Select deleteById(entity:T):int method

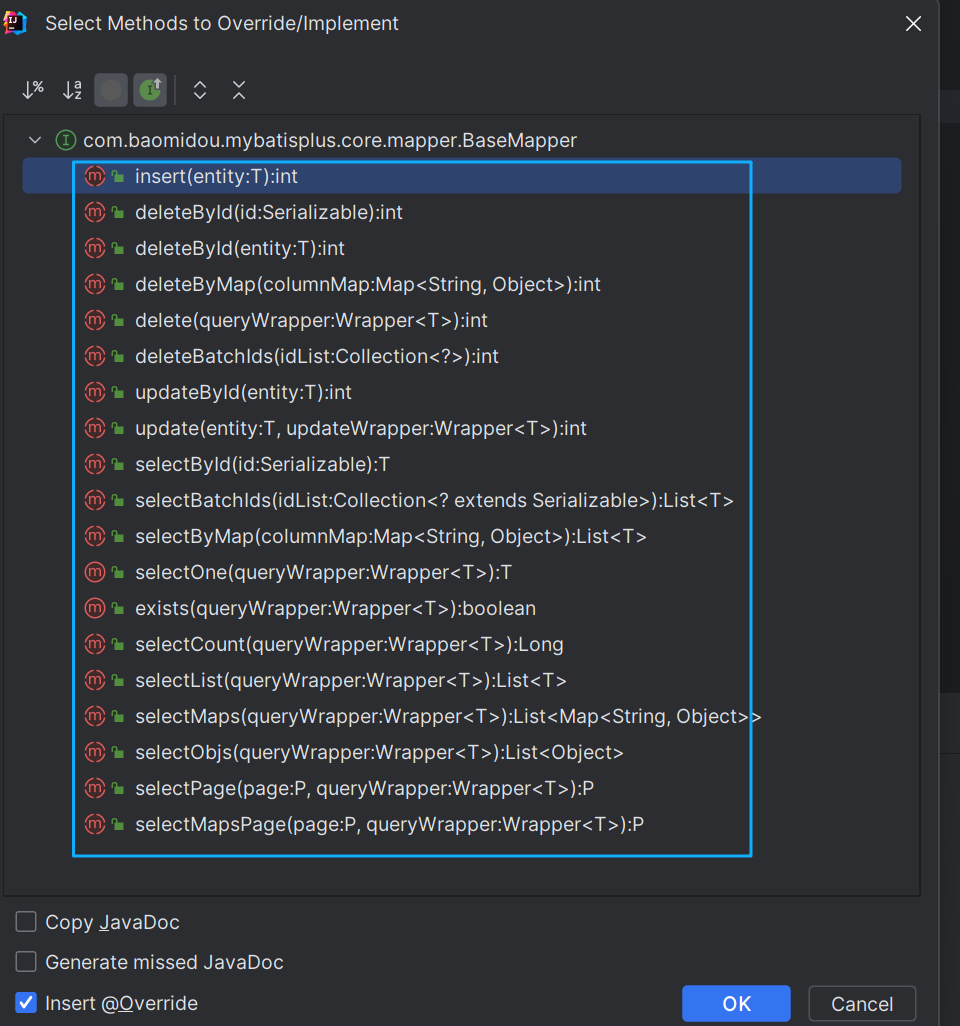461,248
